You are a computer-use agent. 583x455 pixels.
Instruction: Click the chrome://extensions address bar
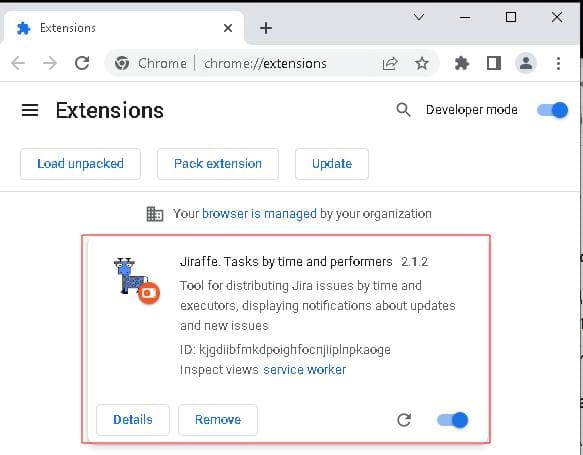271,64
